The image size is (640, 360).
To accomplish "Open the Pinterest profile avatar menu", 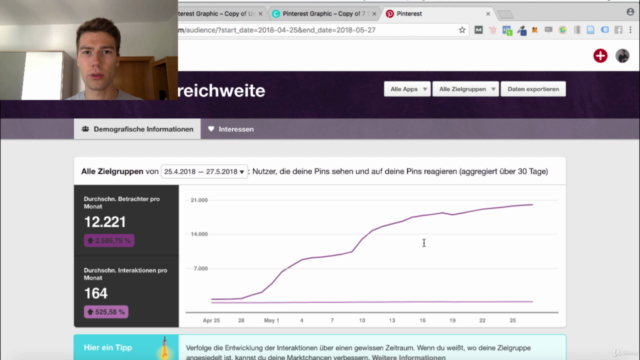I will 622,56.
